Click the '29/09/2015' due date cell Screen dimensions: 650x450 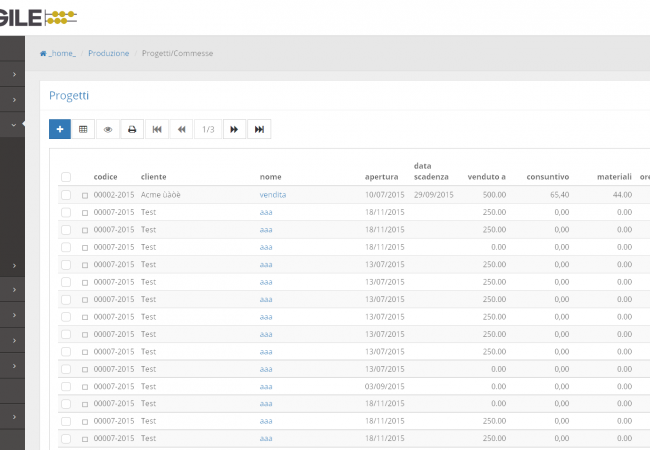pos(434,195)
